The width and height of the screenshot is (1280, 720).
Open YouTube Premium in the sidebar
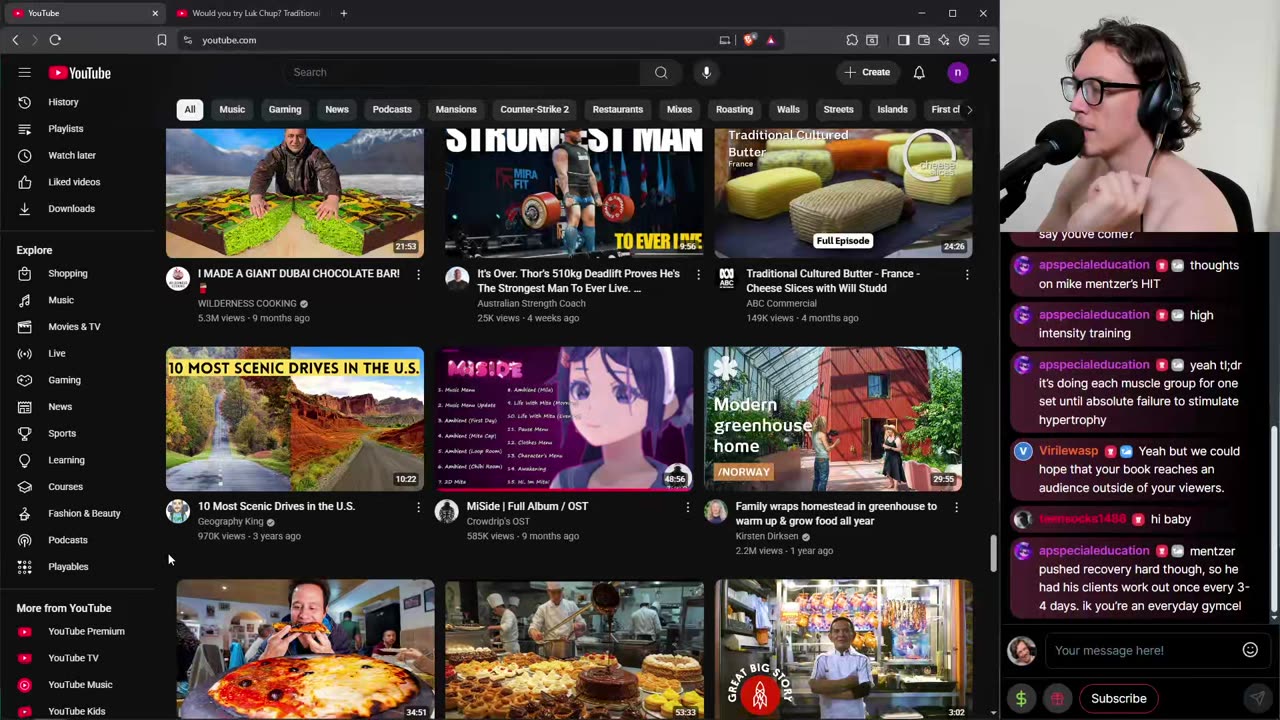86,631
